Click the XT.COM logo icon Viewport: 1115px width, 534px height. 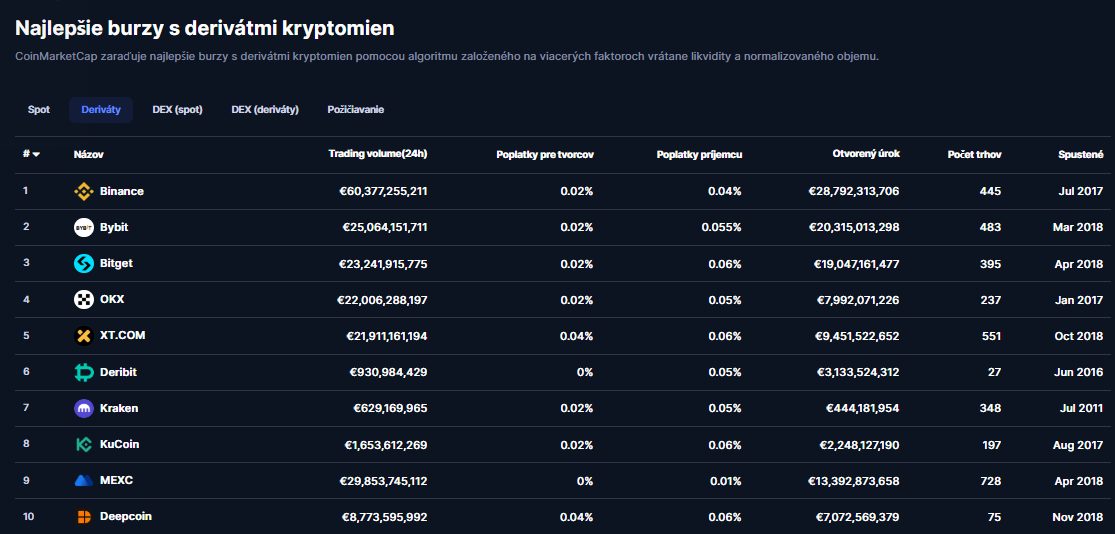click(x=84, y=336)
